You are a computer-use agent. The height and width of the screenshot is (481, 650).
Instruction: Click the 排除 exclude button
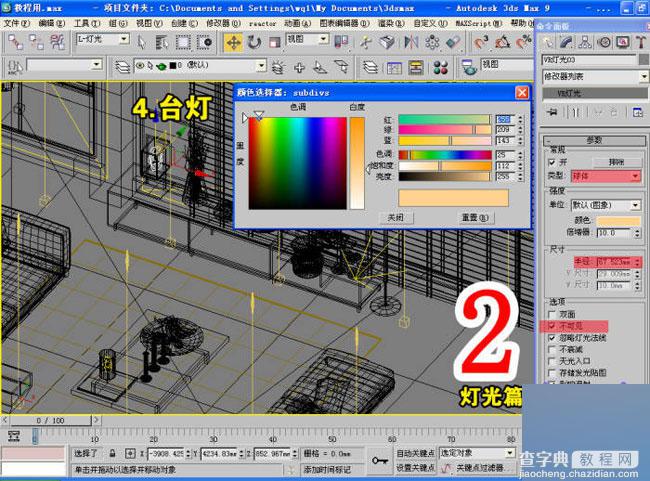pyautogui.click(x=616, y=162)
